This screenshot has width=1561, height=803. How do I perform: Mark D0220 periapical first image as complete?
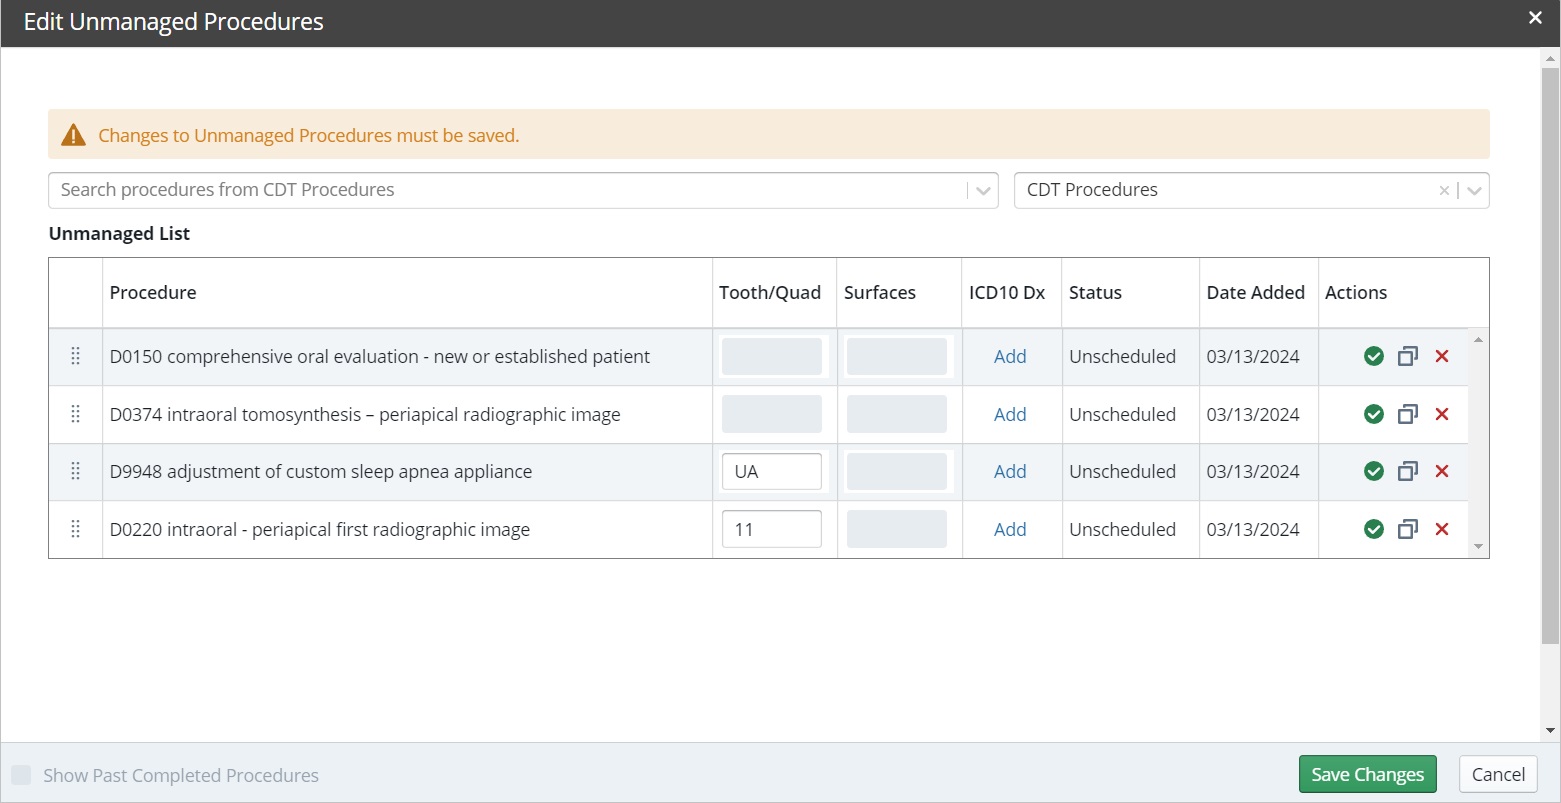1374,529
